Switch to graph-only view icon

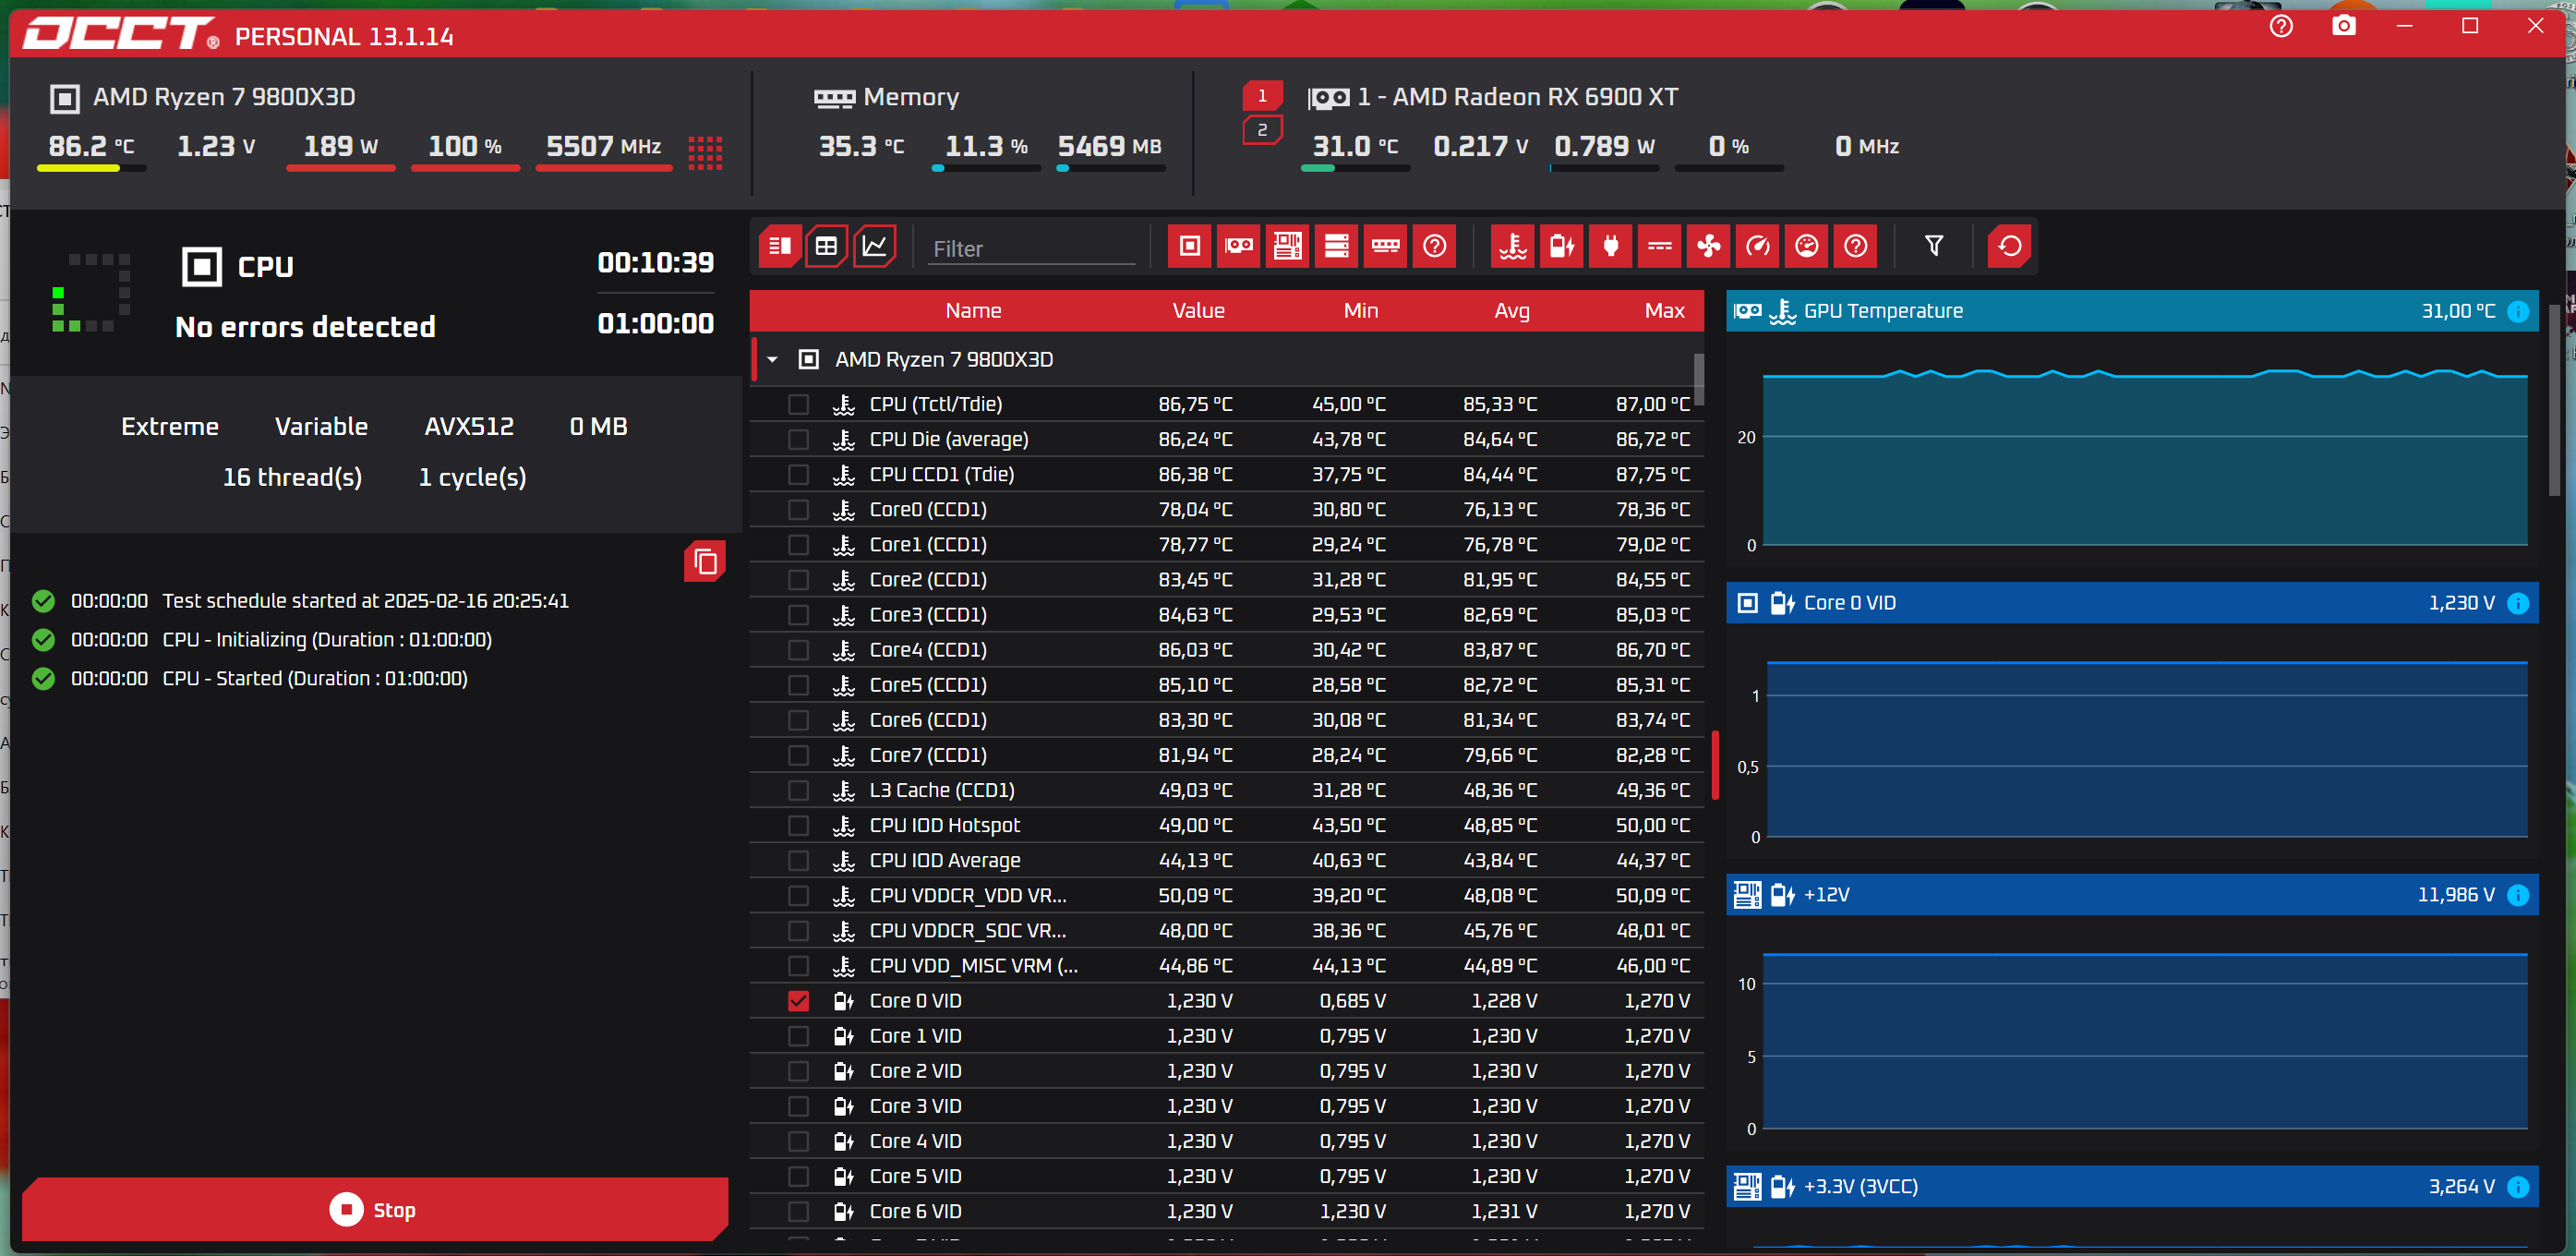click(874, 246)
